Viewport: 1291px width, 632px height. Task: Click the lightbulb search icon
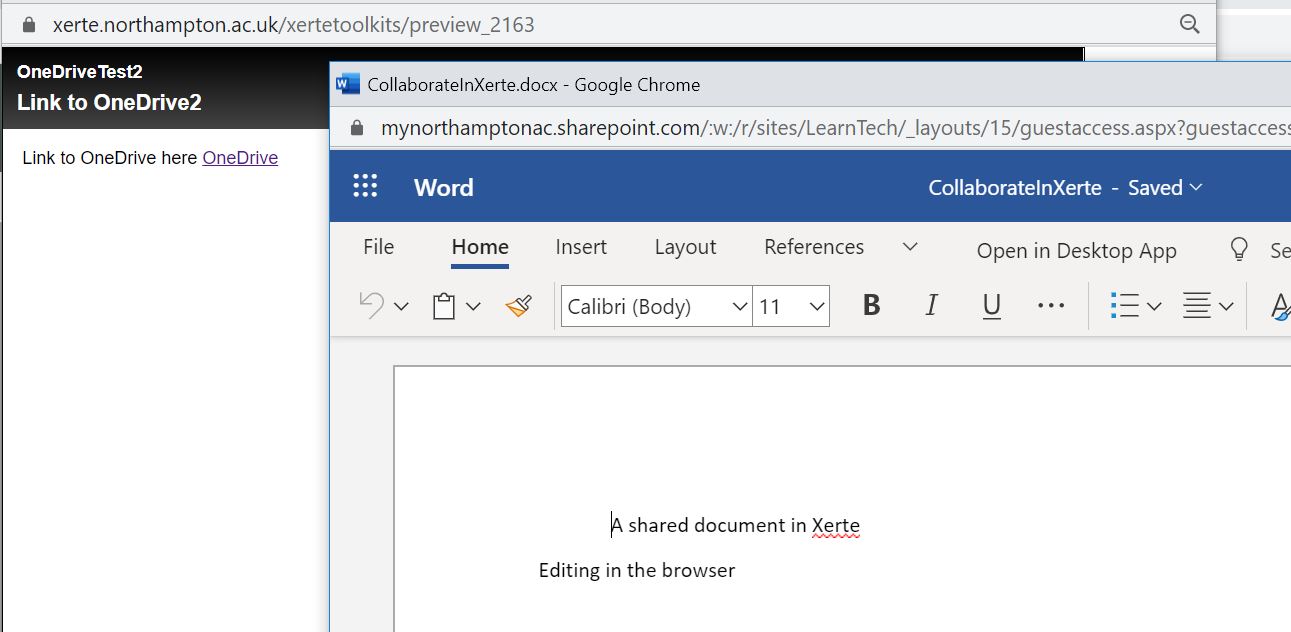coord(1239,249)
